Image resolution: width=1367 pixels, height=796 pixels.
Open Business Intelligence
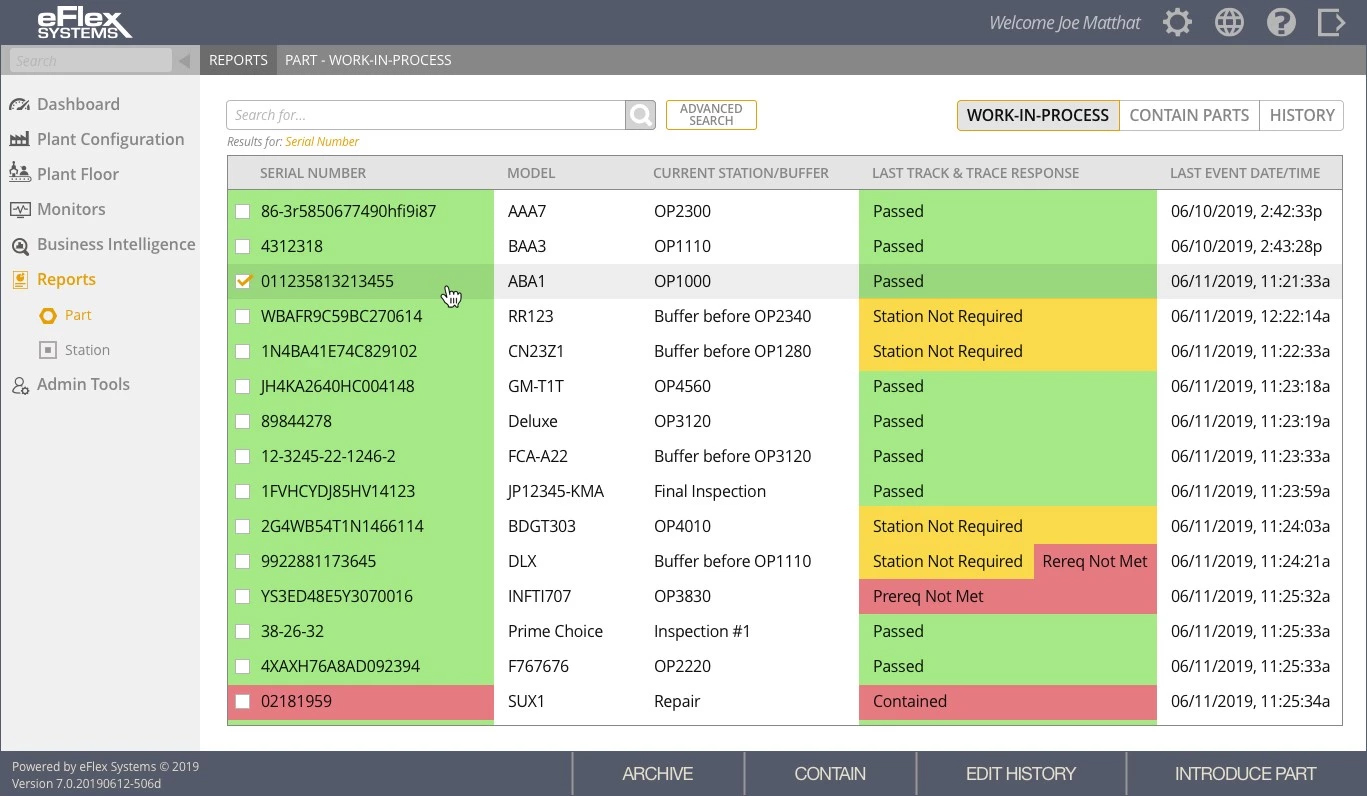(116, 244)
